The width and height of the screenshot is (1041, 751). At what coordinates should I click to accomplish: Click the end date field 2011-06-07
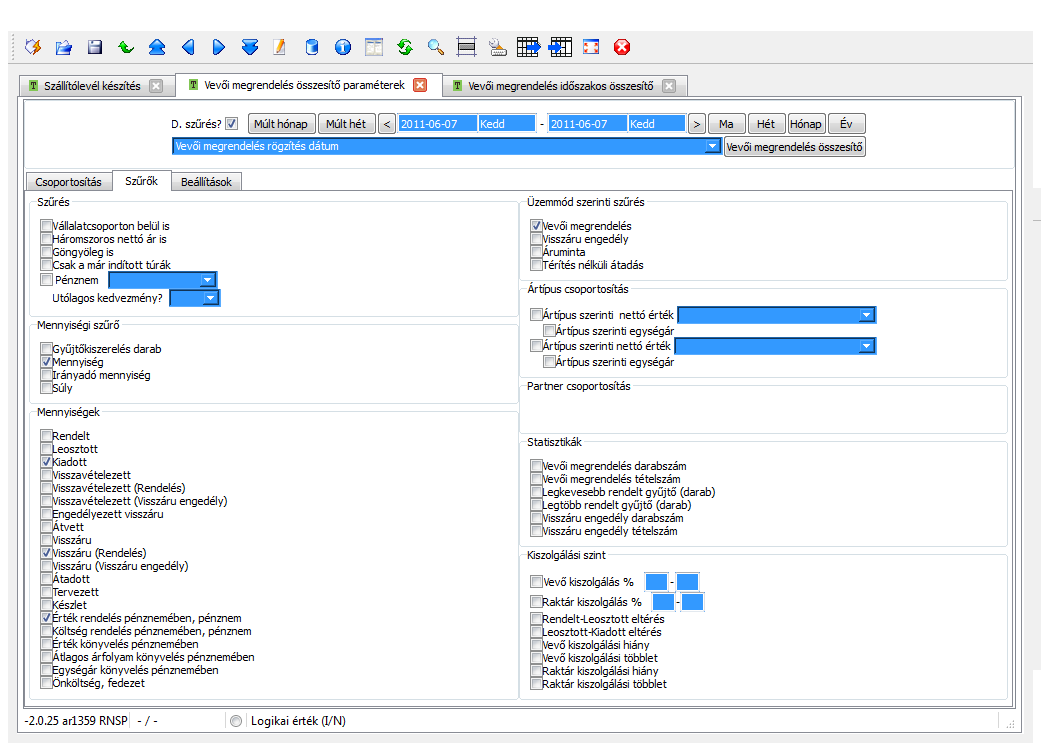tap(587, 124)
